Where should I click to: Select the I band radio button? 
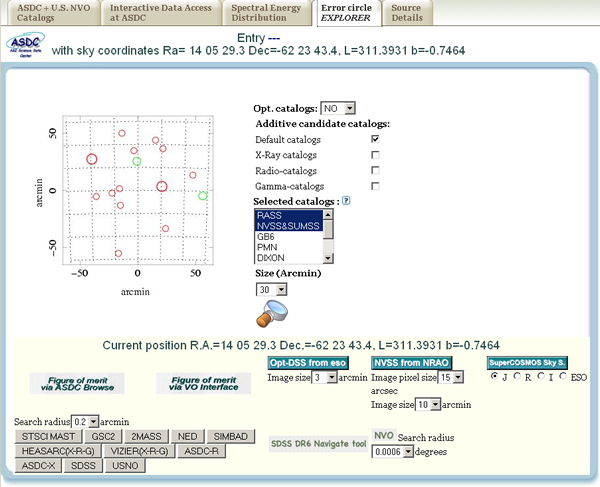541,376
